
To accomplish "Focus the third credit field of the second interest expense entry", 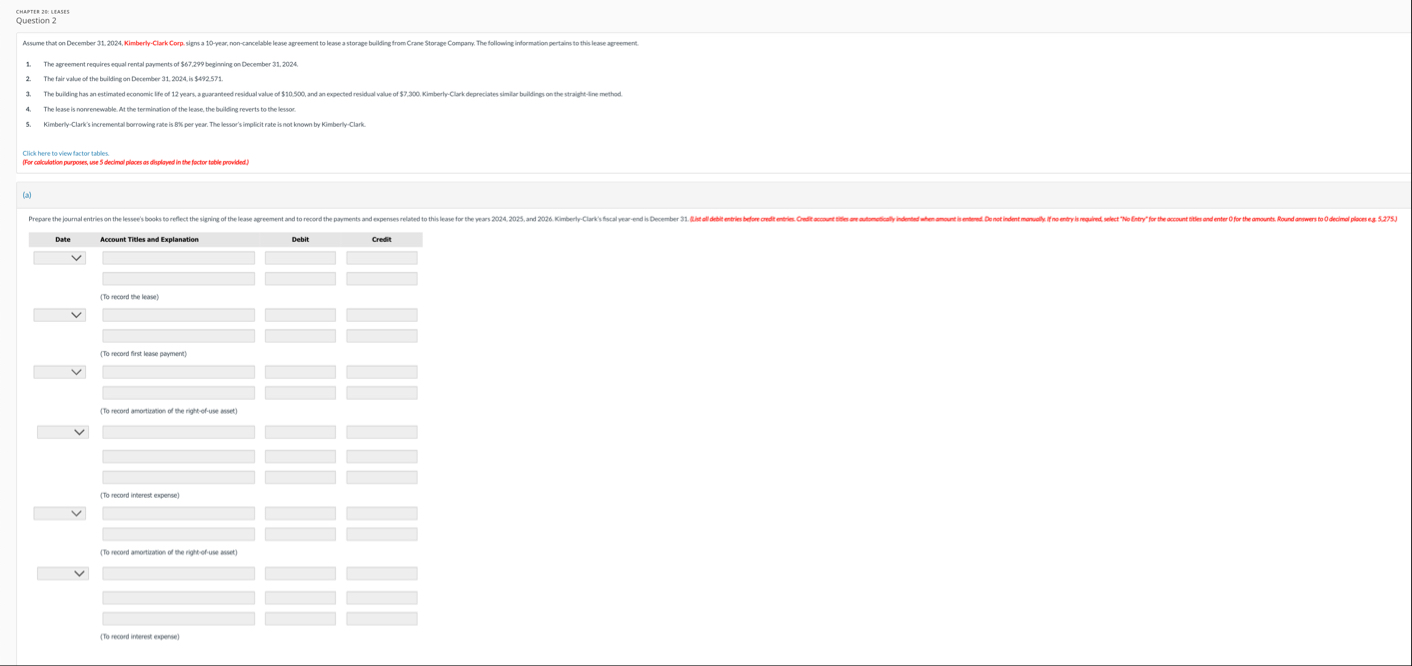I will pyautogui.click(x=382, y=618).
